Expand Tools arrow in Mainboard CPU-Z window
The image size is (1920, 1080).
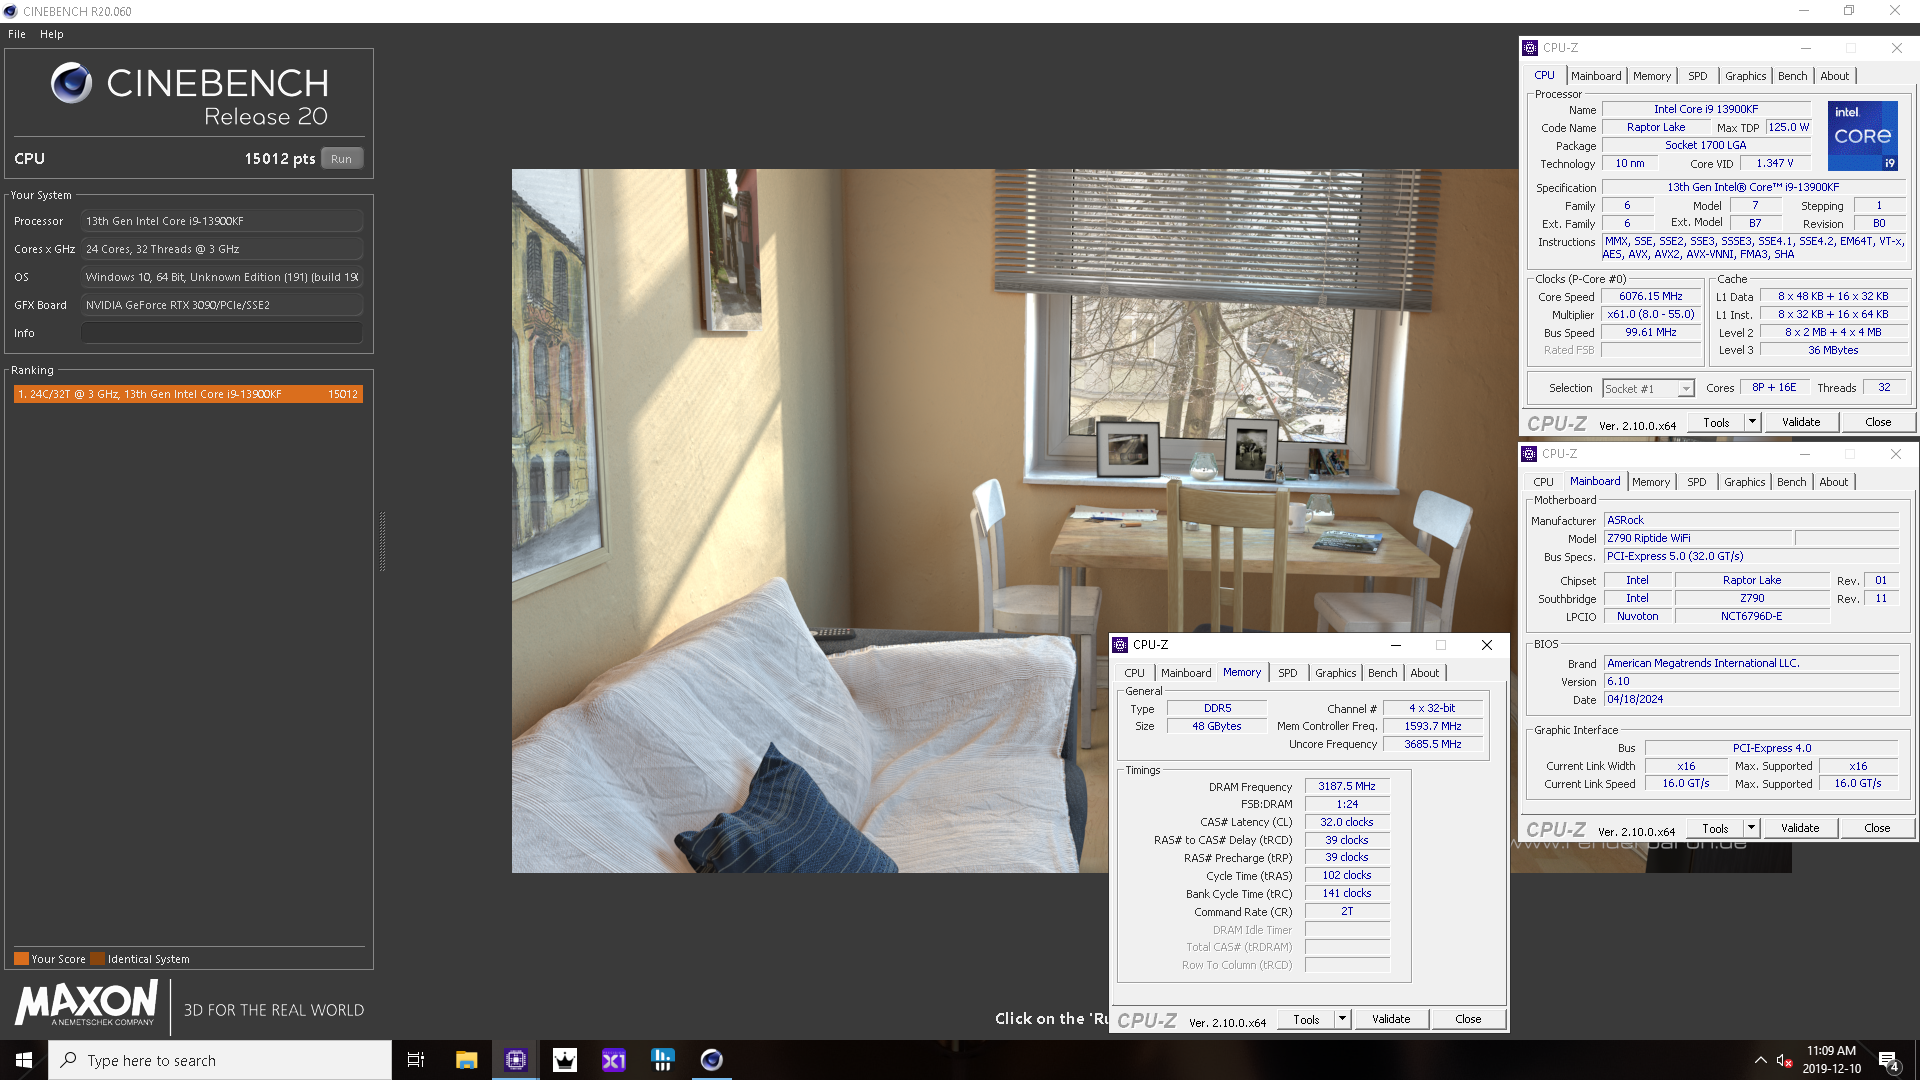point(1751,828)
